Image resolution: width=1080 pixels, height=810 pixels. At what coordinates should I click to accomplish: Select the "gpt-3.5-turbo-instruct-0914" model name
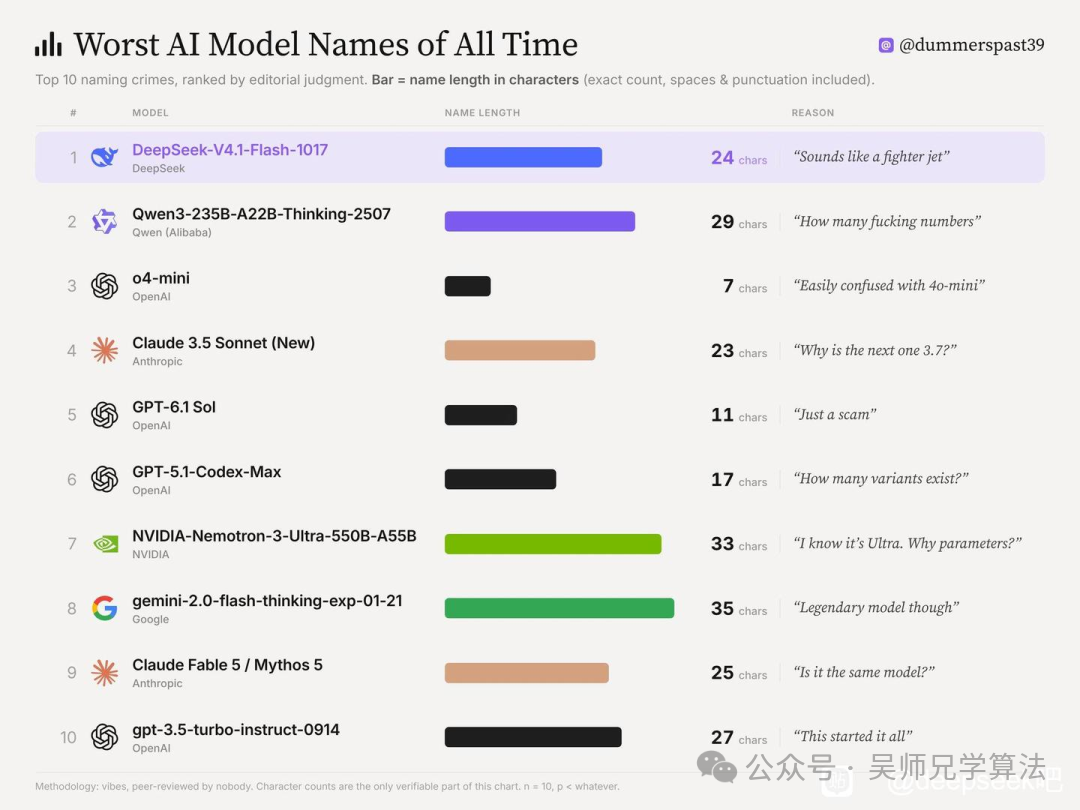point(236,729)
